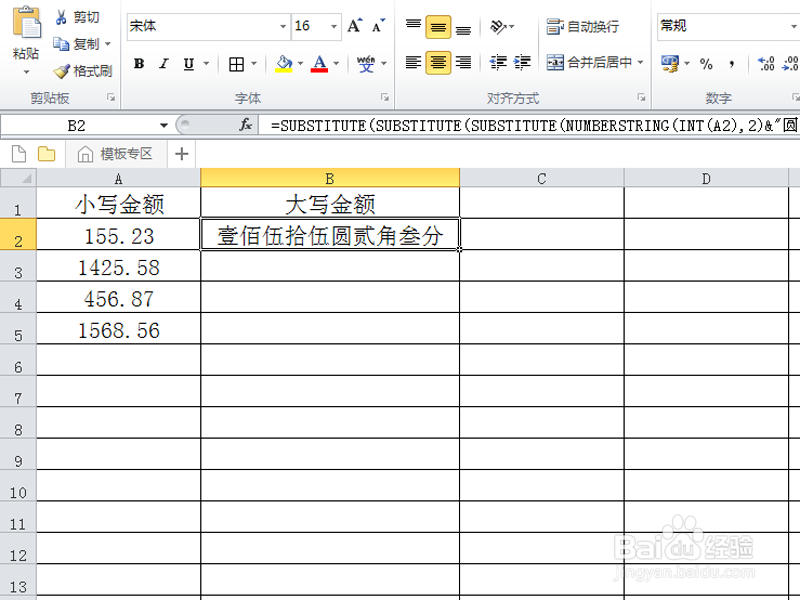Click the accounting currency format icon
The width and height of the screenshot is (800, 600).
[x=670, y=64]
